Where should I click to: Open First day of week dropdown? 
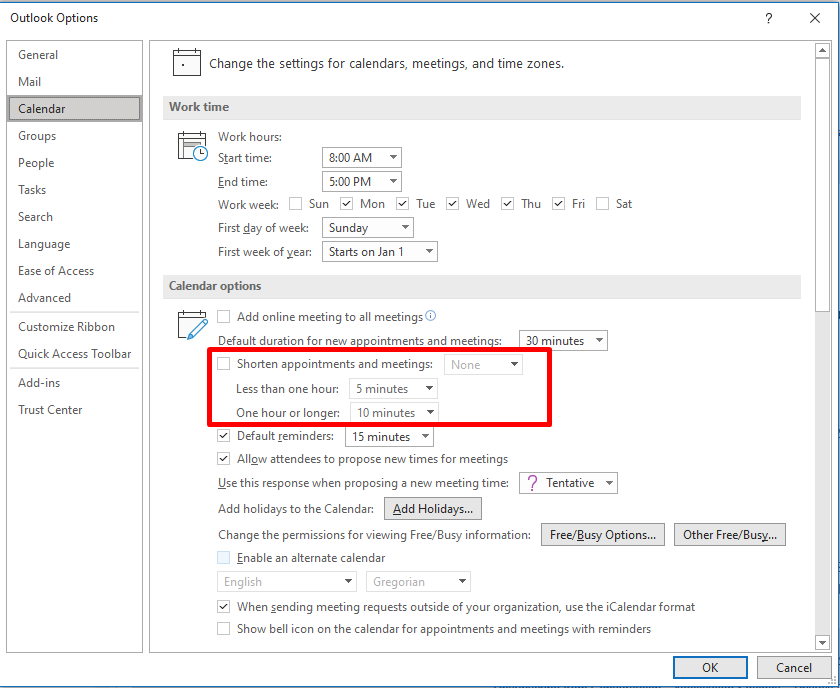coord(368,228)
